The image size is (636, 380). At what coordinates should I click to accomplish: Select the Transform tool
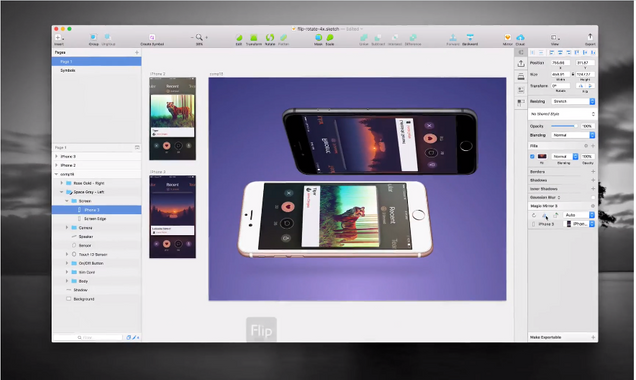(254, 37)
